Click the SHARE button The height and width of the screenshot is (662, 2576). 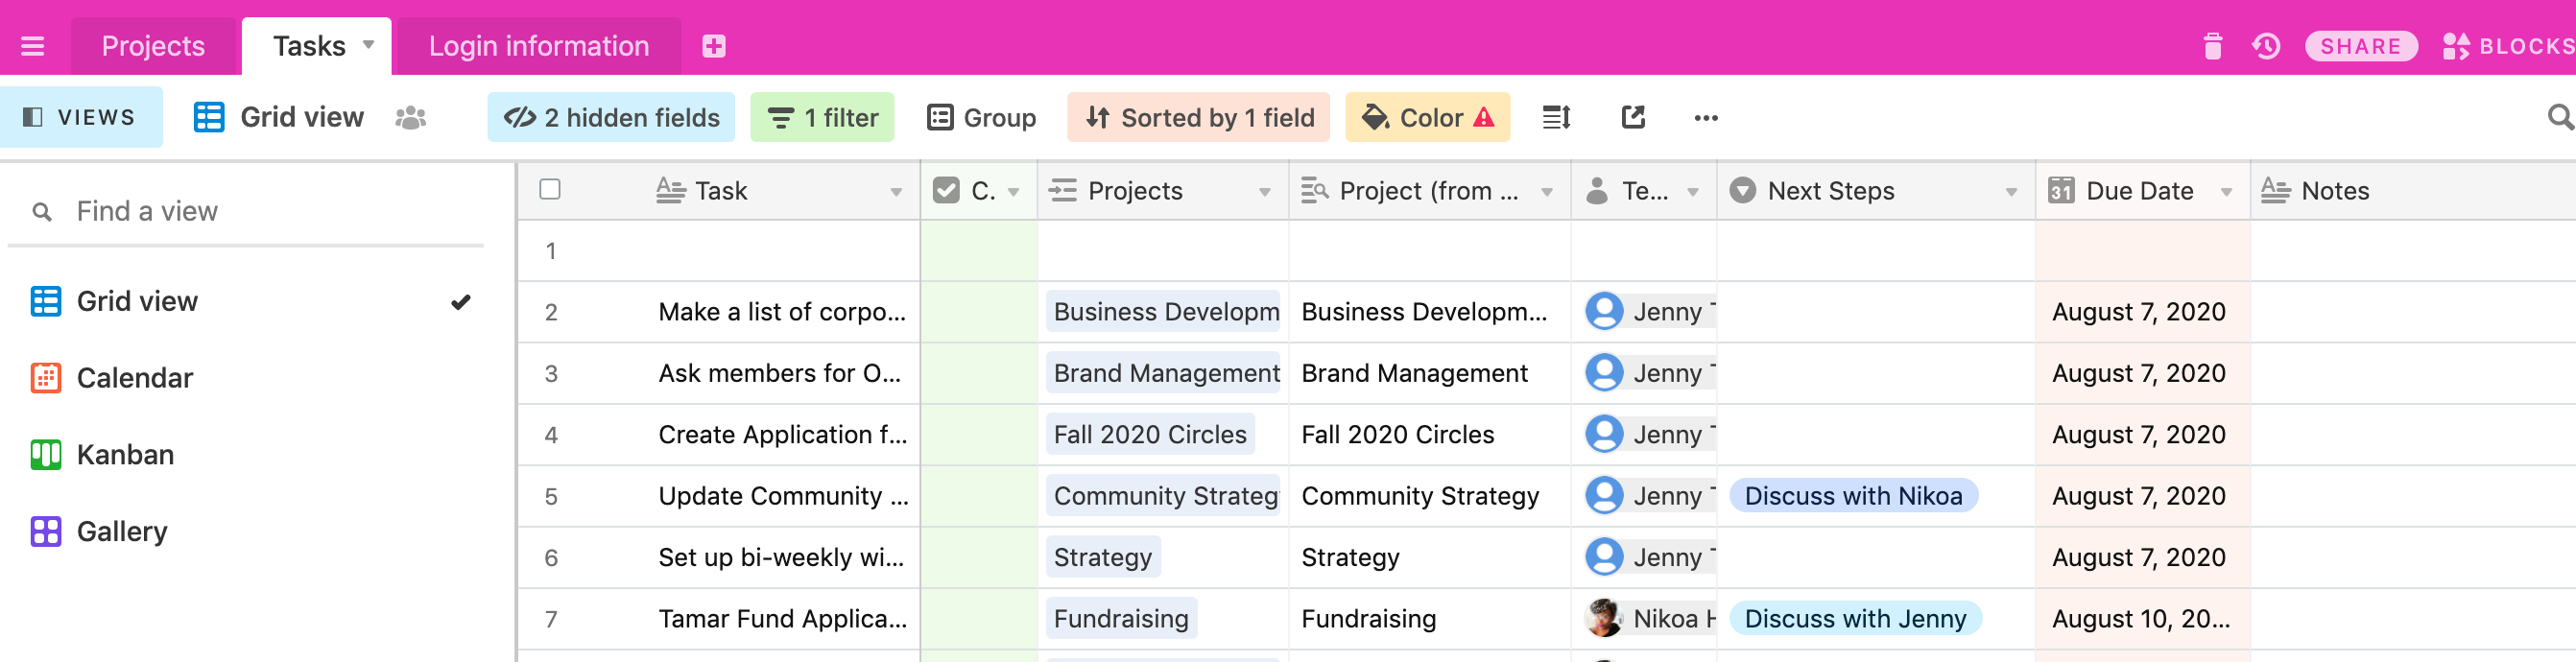pyautogui.click(x=2361, y=46)
